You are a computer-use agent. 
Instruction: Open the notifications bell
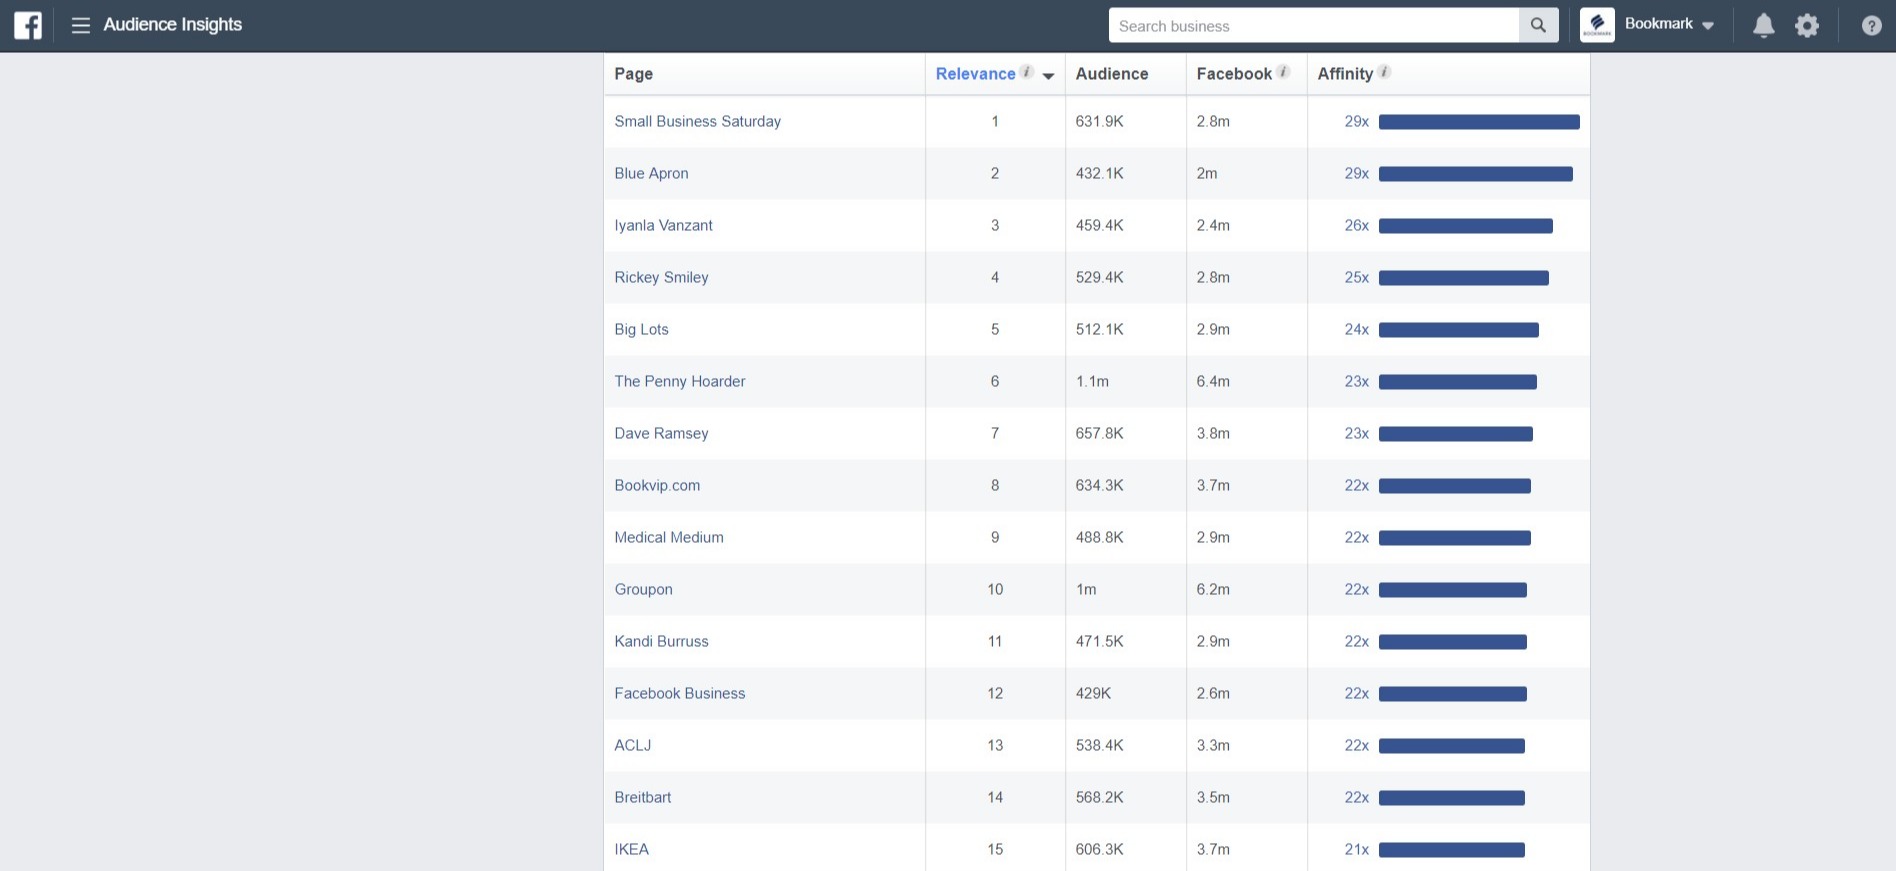point(1763,26)
